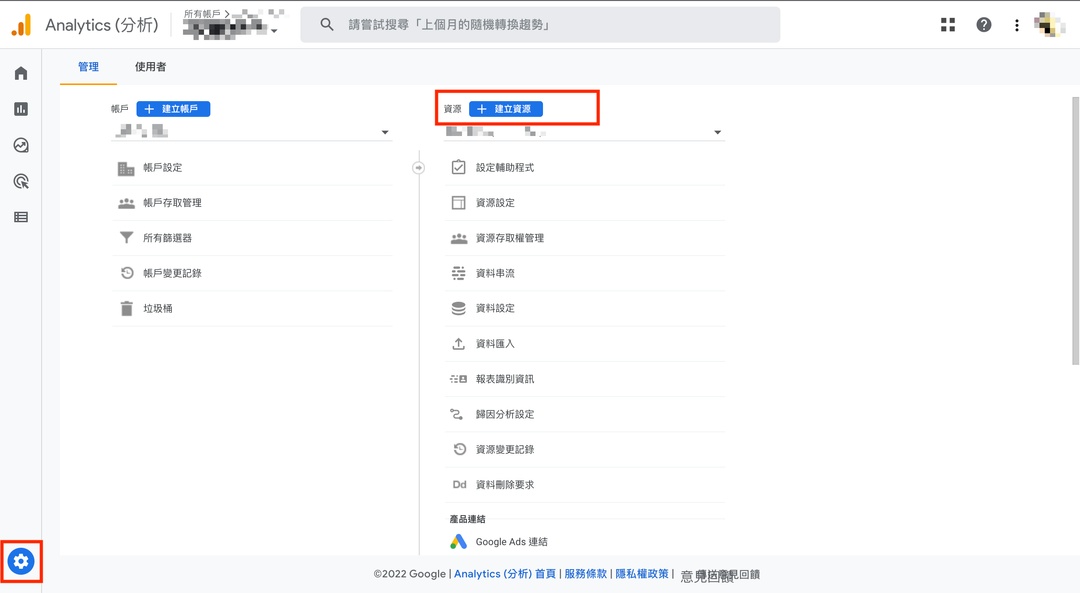Expand the 資源 property selector dropdown
1080x593 pixels.
pyautogui.click(x=584, y=131)
